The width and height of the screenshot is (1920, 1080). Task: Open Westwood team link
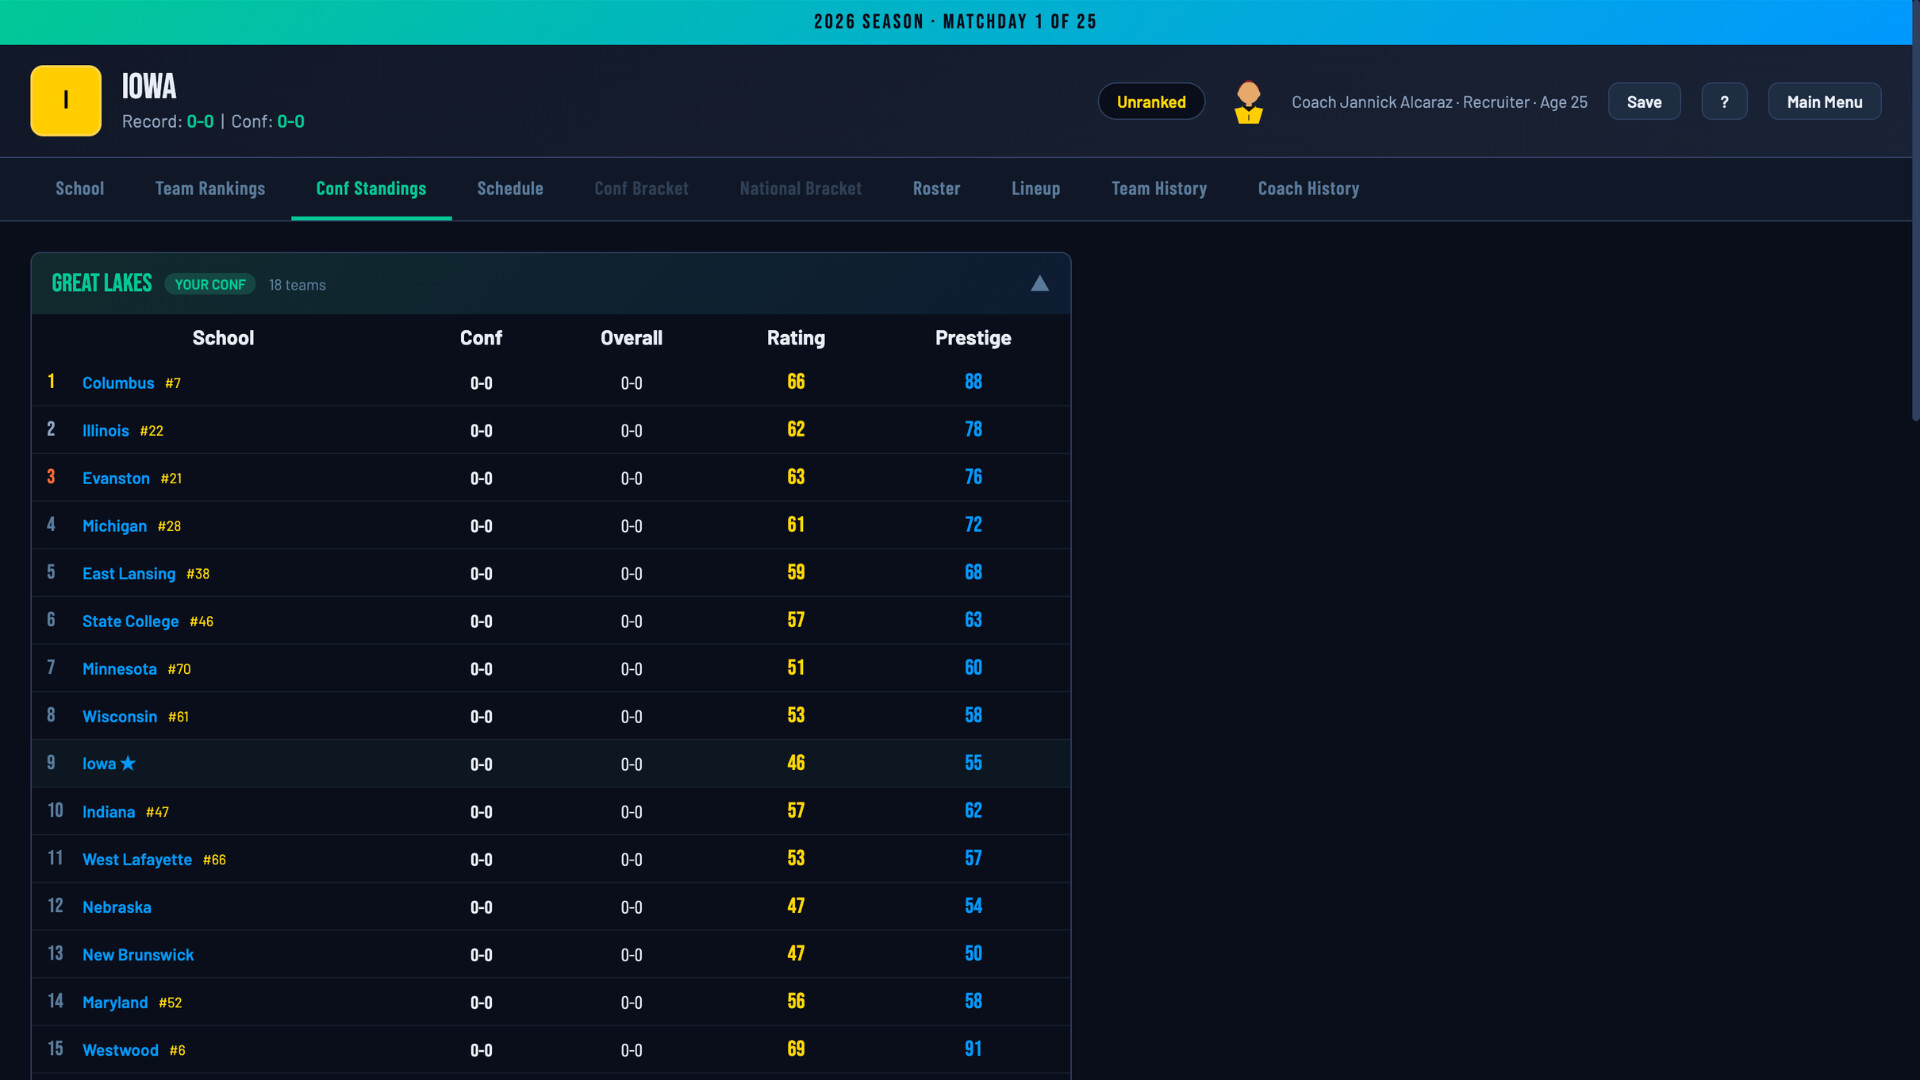(120, 1051)
